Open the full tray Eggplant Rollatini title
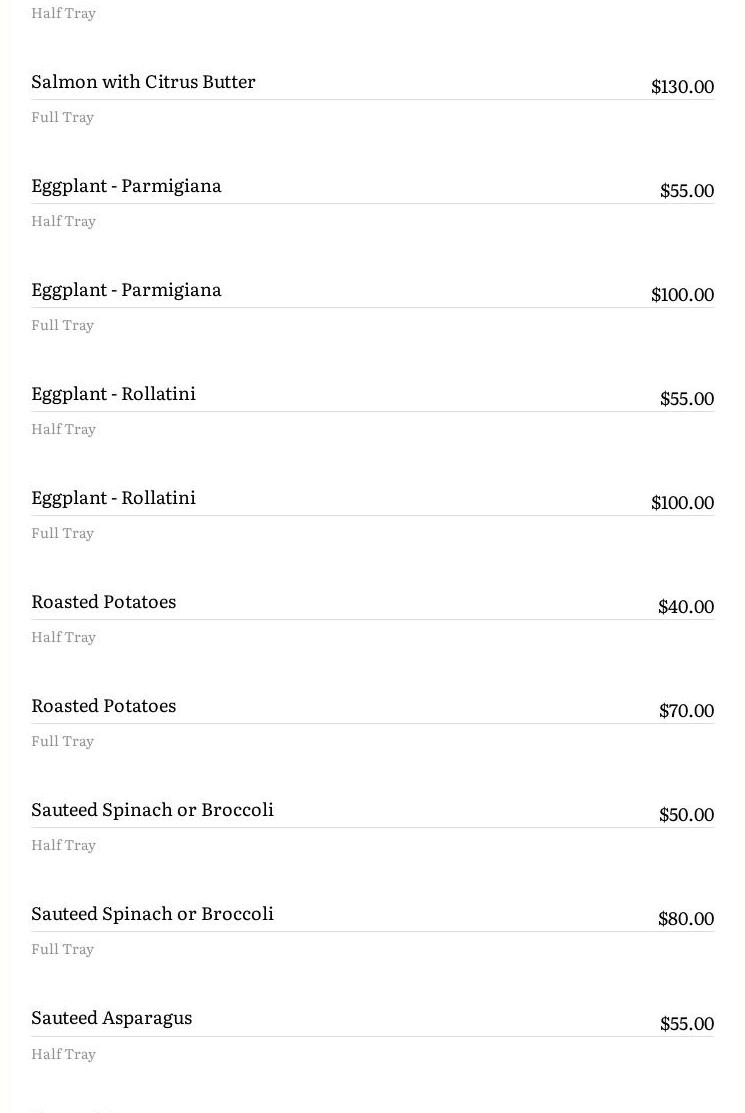The height and width of the screenshot is (1113, 745). pyautogui.click(x=113, y=498)
